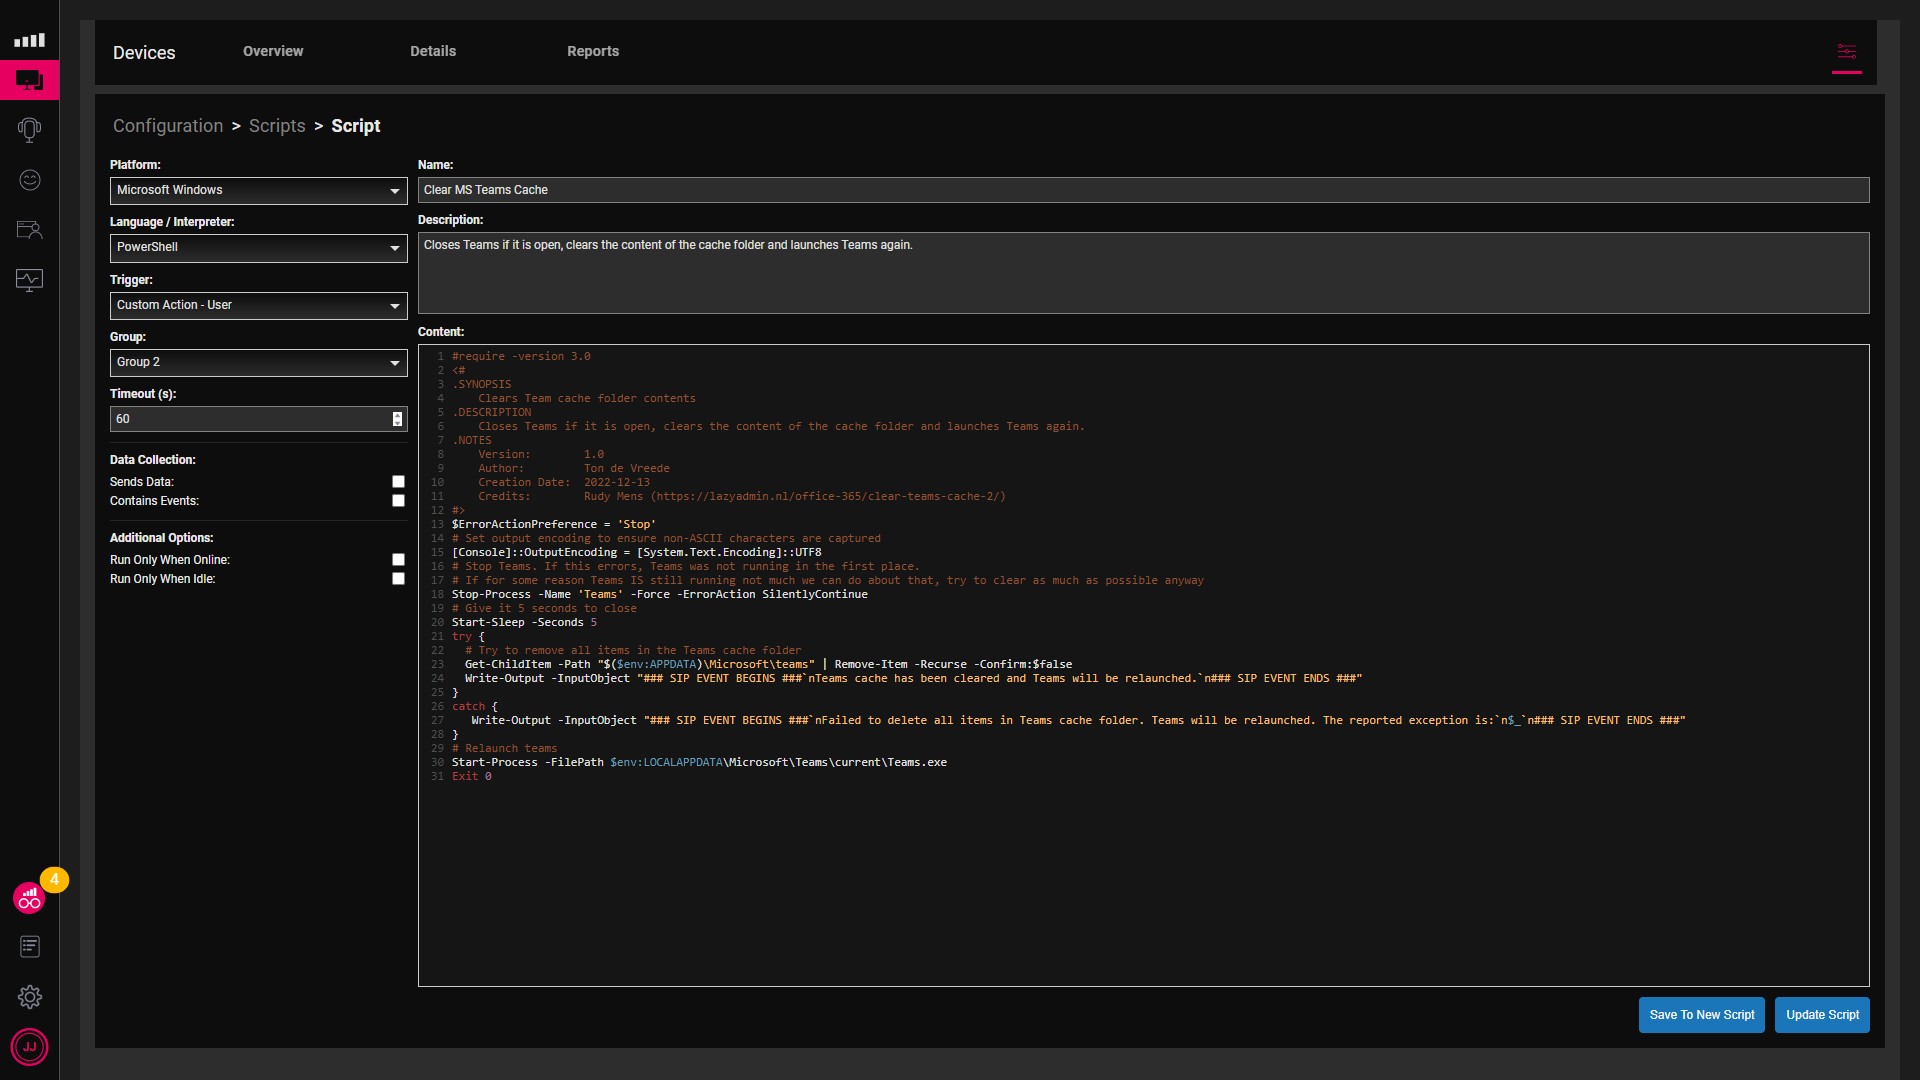This screenshot has width=1920, height=1080.
Task: Go to Scripts breadcrumb
Action: pos(277,126)
